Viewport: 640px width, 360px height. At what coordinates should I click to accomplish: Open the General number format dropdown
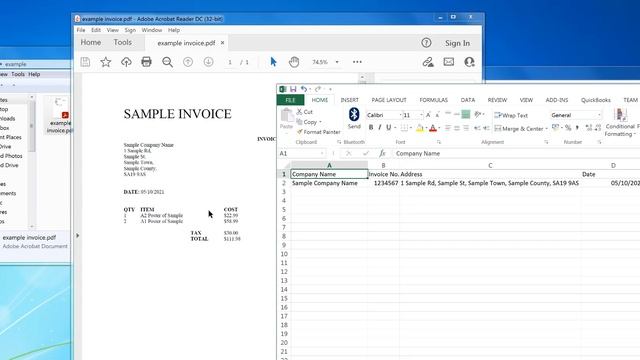(x=599, y=115)
